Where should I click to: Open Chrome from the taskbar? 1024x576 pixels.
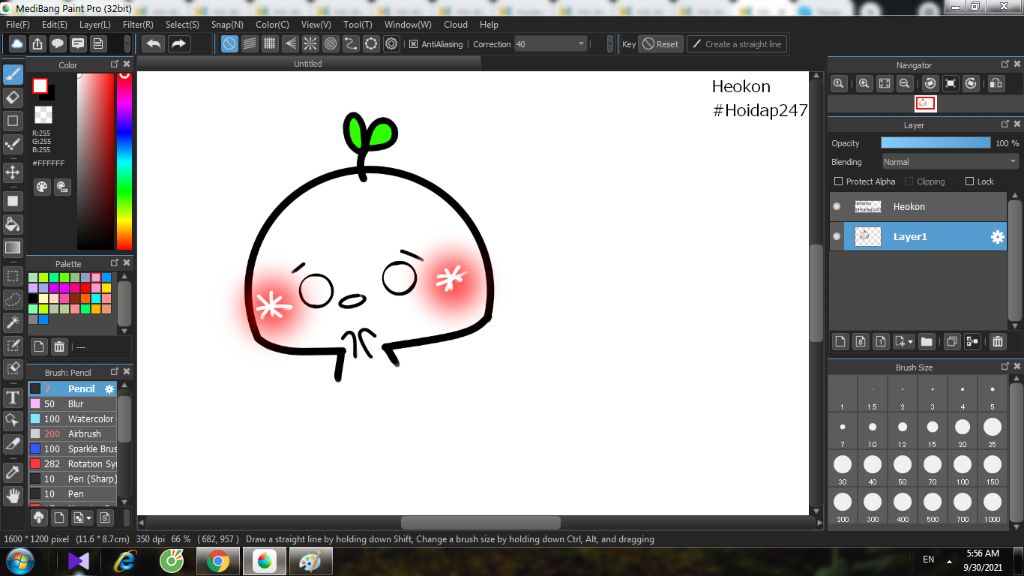(x=217, y=561)
